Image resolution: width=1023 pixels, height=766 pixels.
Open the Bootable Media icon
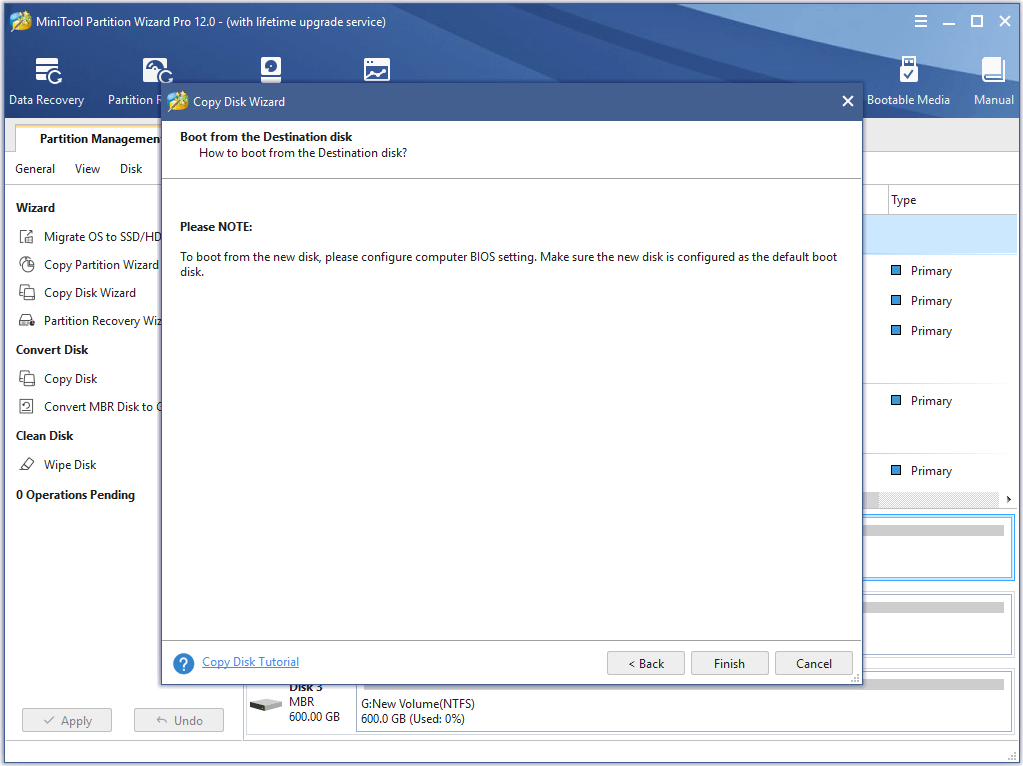pyautogui.click(x=908, y=69)
